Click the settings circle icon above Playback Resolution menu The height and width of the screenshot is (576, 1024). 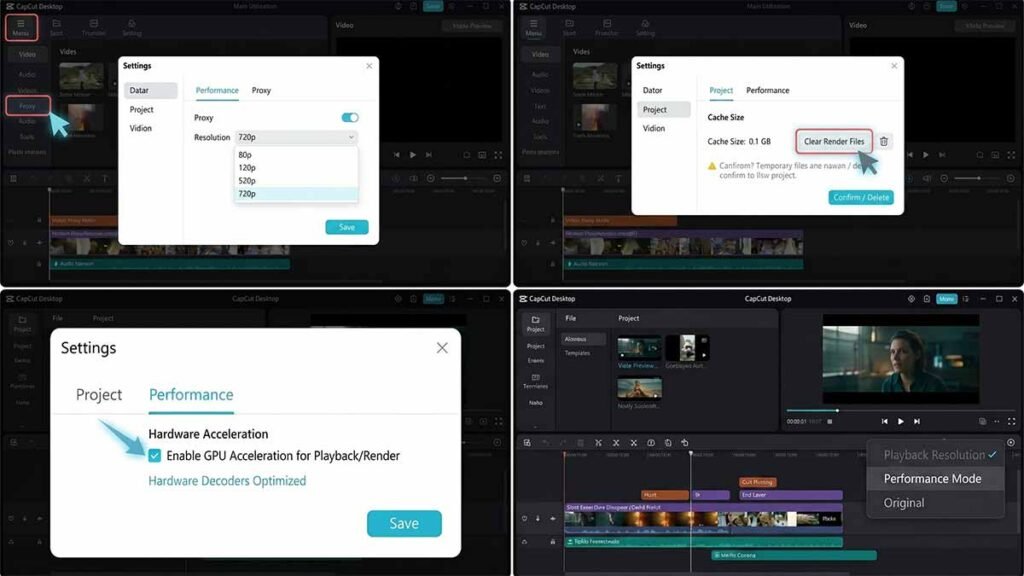[1011, 442]
